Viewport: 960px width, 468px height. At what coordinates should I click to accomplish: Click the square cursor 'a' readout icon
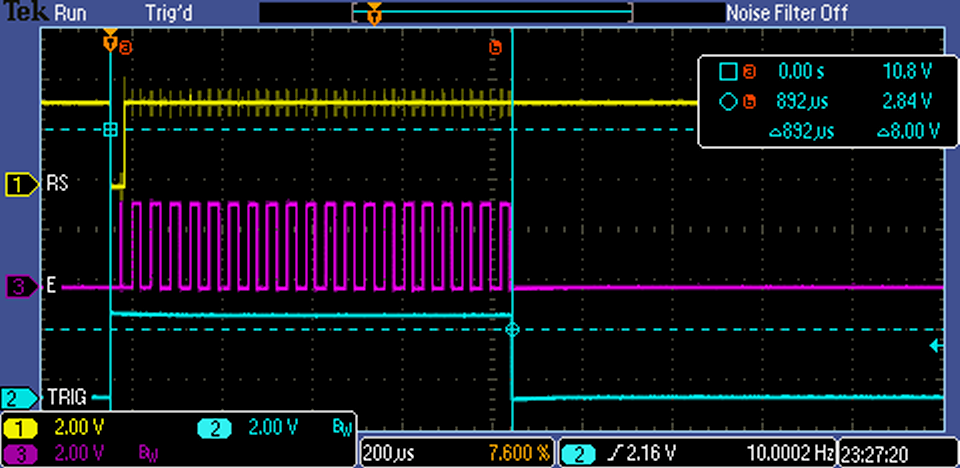click(728, 72)
